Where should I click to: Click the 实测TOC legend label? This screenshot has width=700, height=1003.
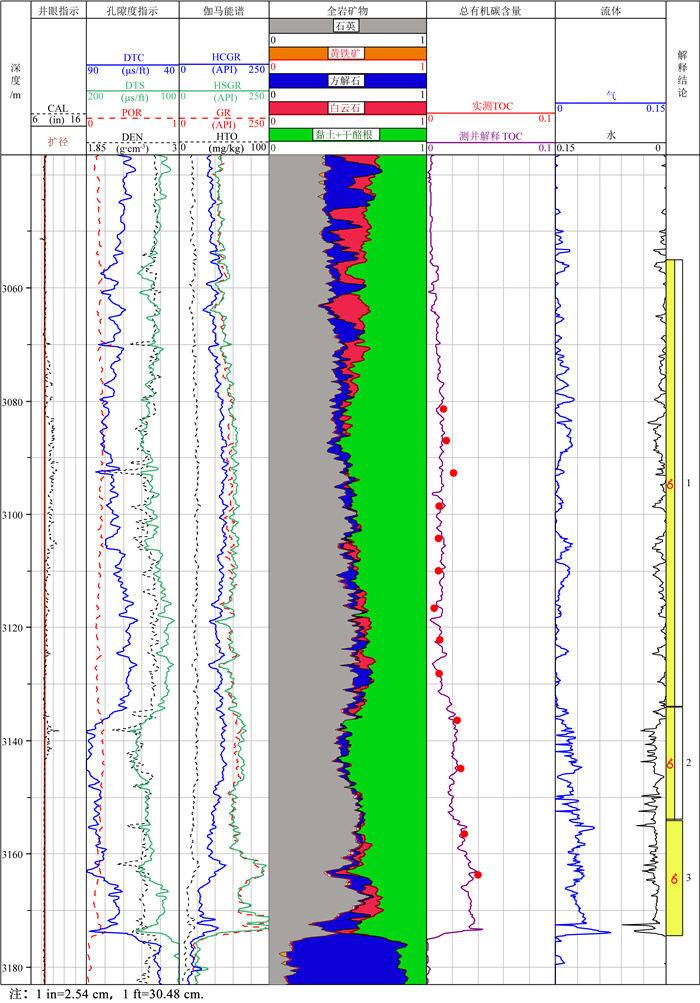pyautogui.click(x=490, y=105)
